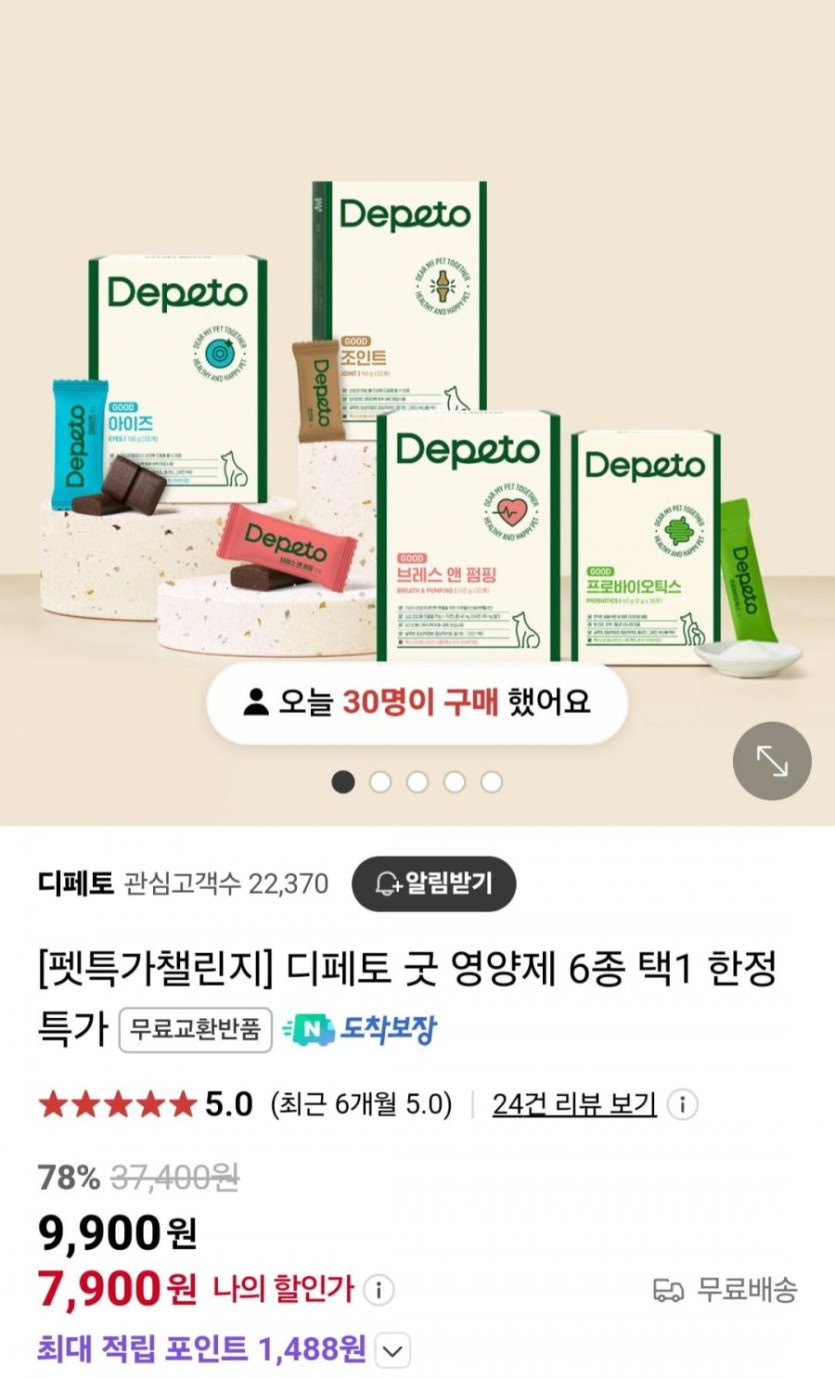This screenshot has width=835, height=1379.
Task: Tap the 오늘 30명이 구매 했어요 banner
Action: pos(417,702)
